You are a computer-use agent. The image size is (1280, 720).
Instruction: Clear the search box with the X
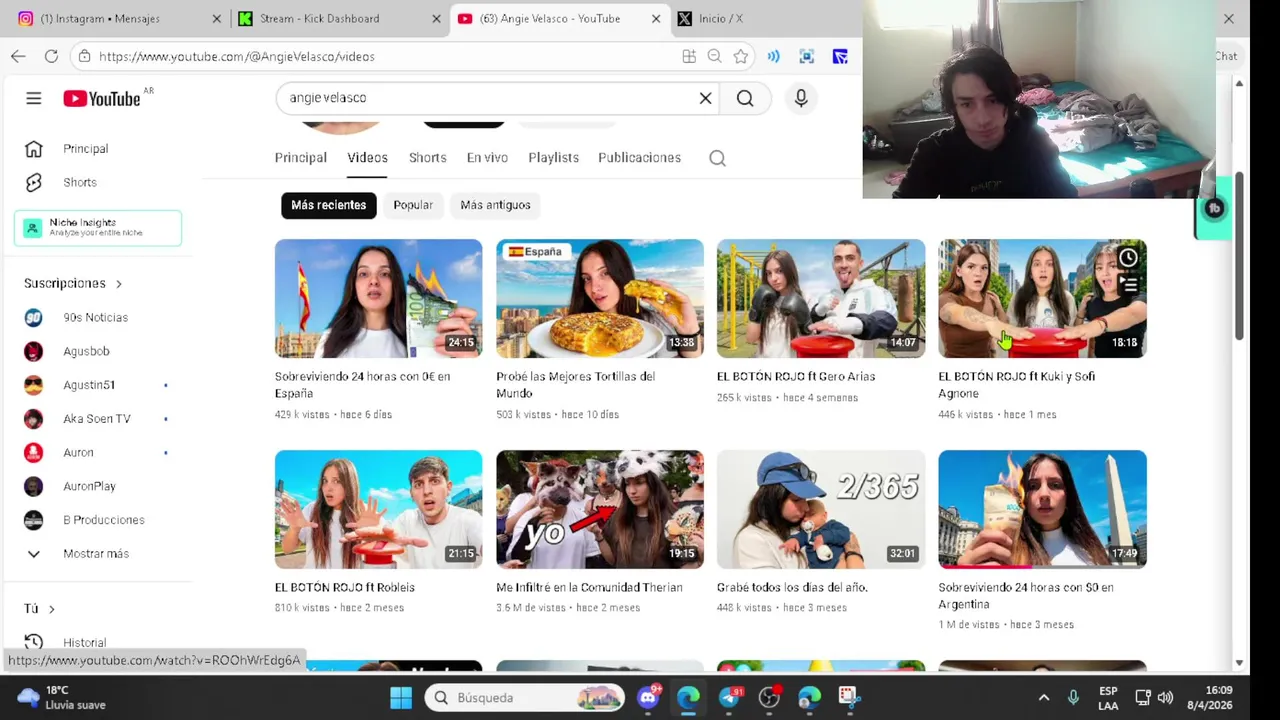coord(705,98)
